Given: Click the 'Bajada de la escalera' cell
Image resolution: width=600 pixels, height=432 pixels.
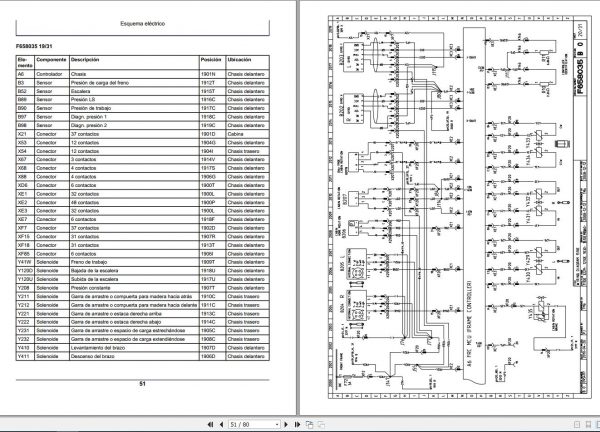Looking at the screenshot, I should (x=134, y=271).
